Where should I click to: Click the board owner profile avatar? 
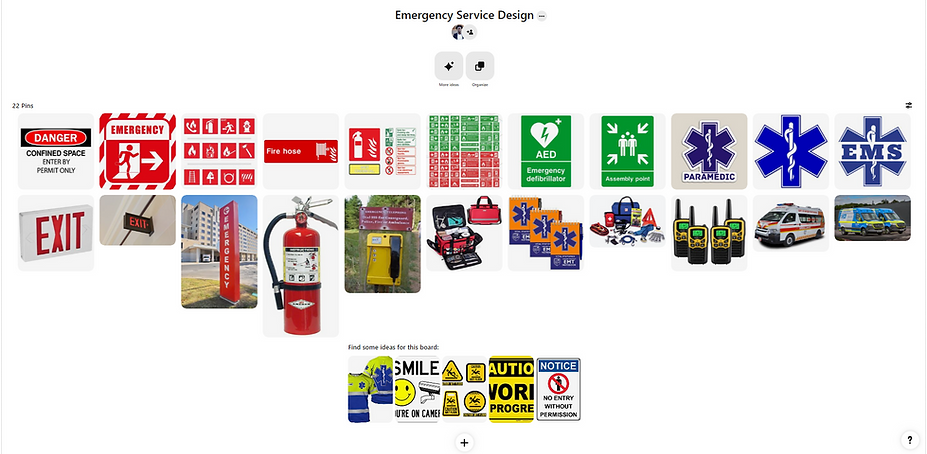(x=458, y=33)
